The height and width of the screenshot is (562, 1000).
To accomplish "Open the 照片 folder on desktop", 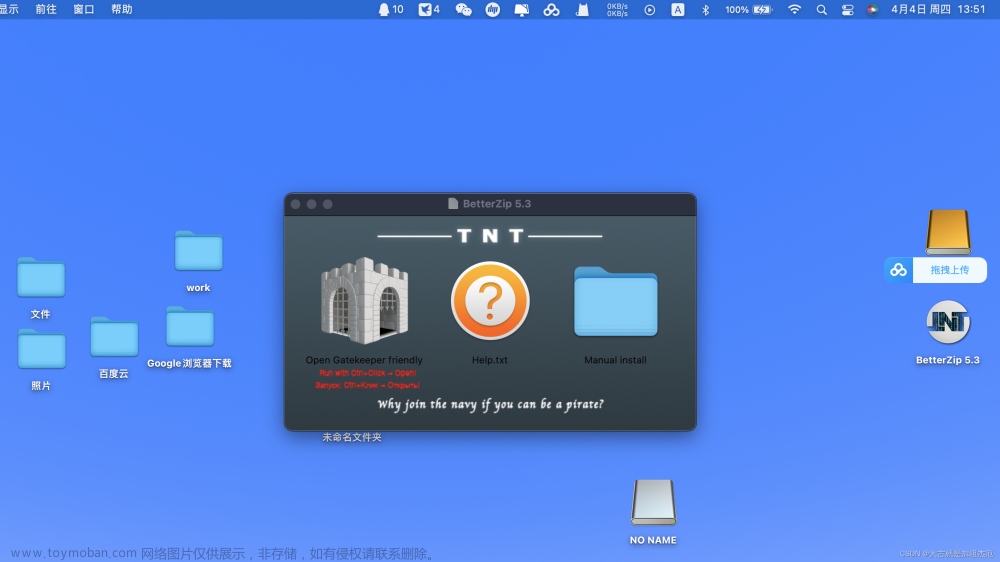I will 41,349.
